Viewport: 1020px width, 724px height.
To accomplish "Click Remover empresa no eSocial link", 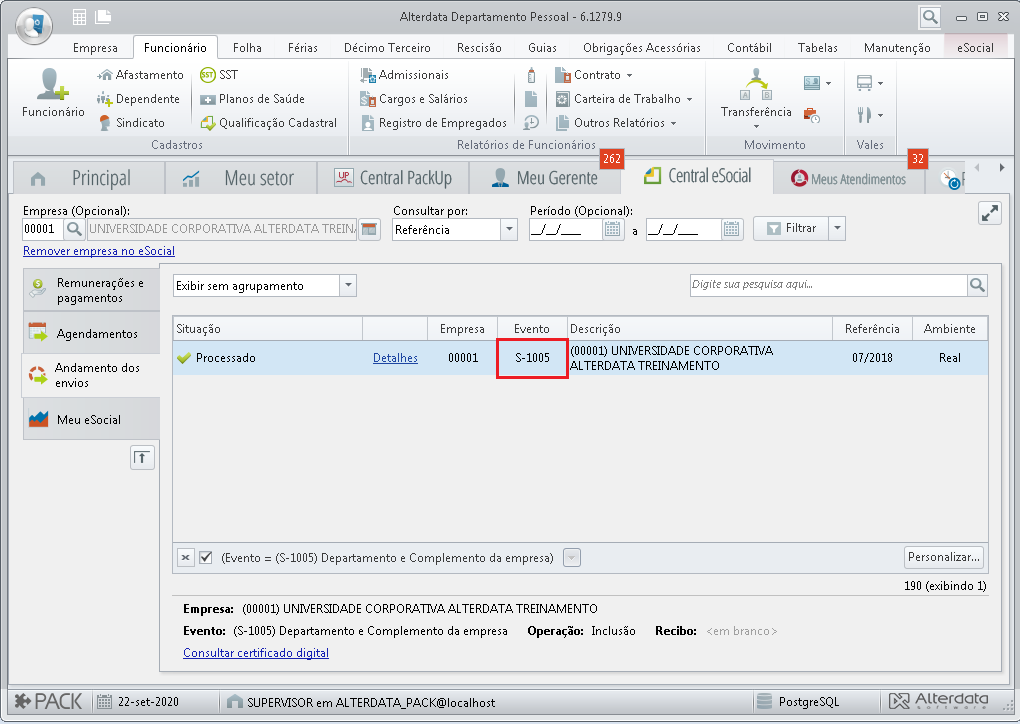I will click(99, 251).
